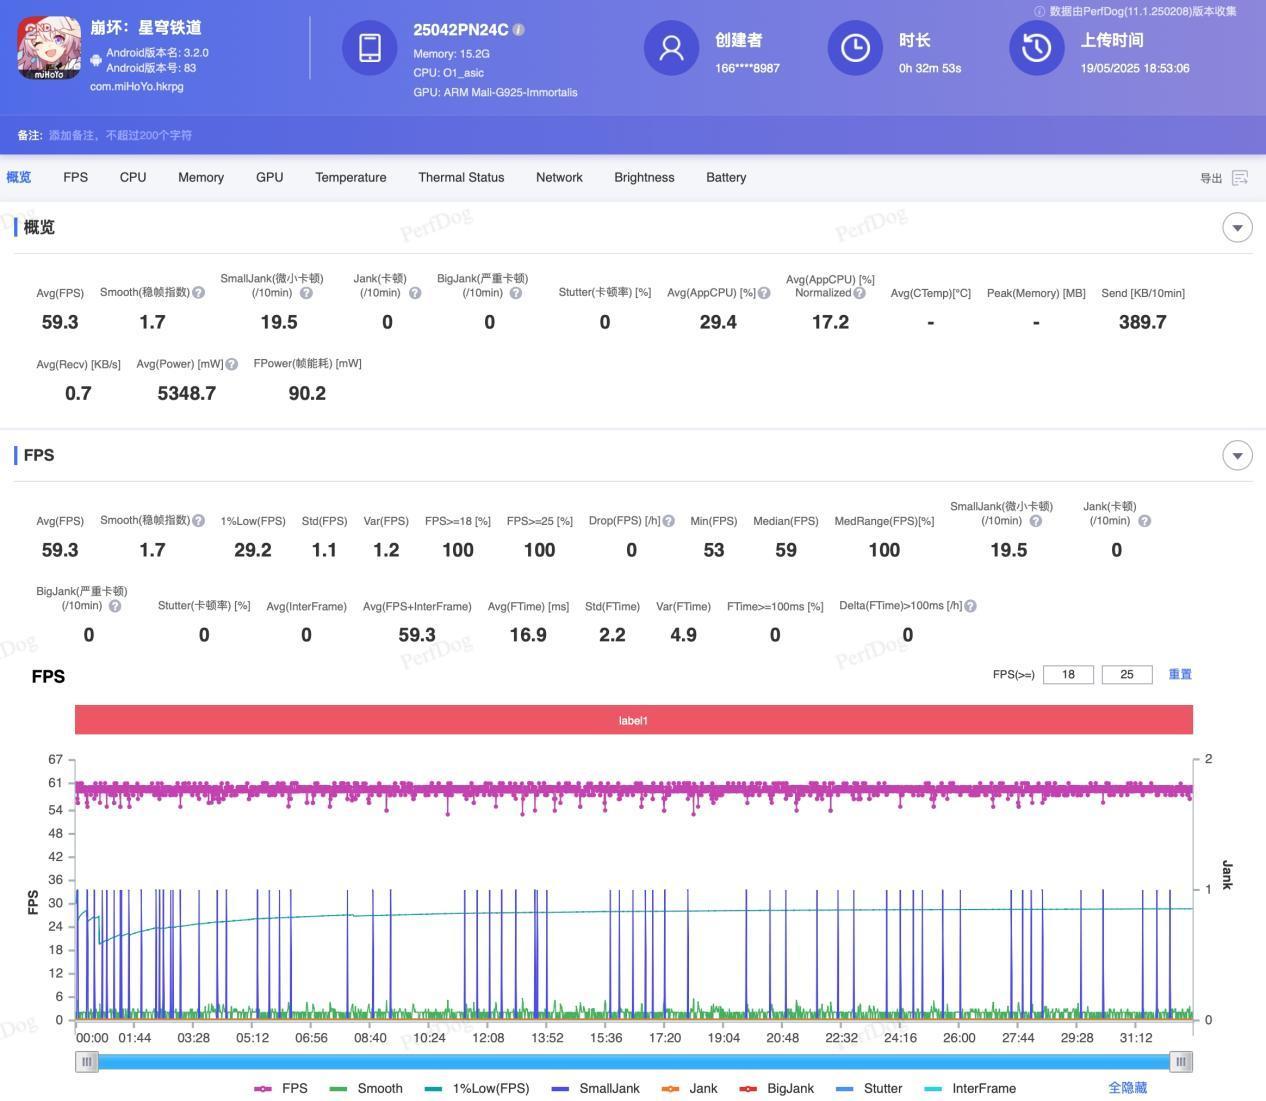Switch to the Temperature tab
Screen dimensions: 1266x1101
coord(350,177)
